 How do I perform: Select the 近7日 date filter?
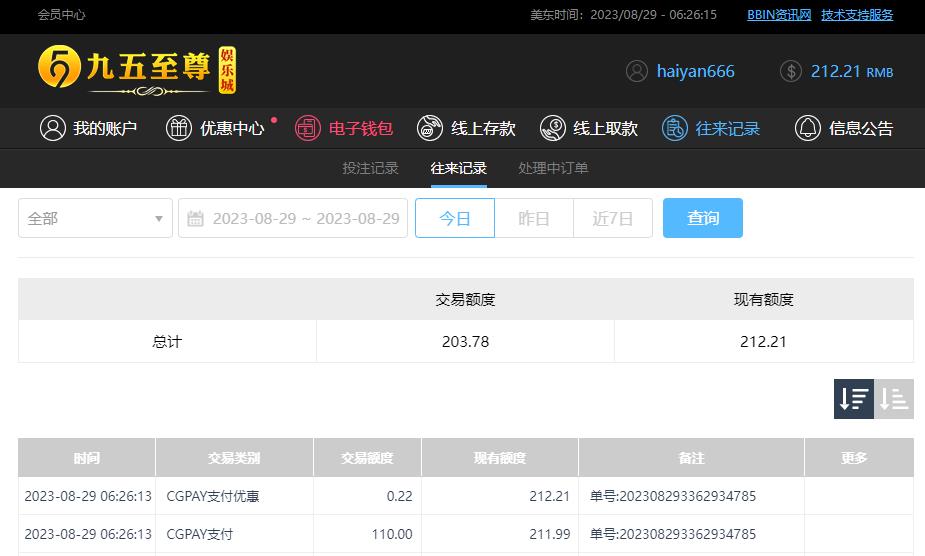[x=613, y=218]
